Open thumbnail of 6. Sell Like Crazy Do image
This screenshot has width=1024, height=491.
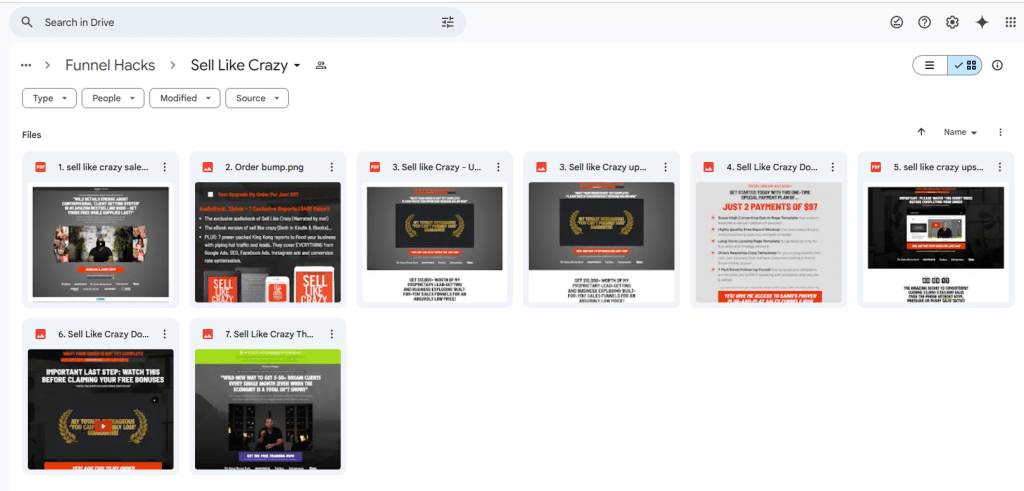(101, 409)
